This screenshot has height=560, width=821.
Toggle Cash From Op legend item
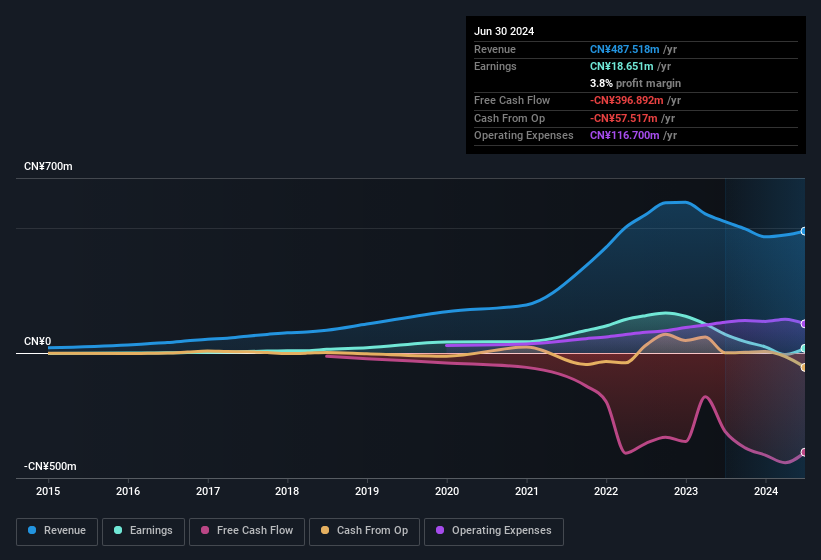363,530
